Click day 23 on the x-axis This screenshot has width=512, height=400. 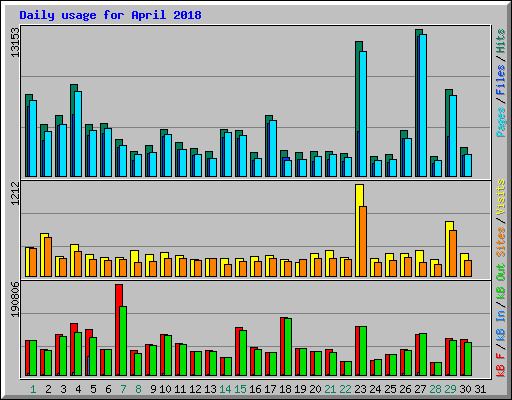[360, 389]
